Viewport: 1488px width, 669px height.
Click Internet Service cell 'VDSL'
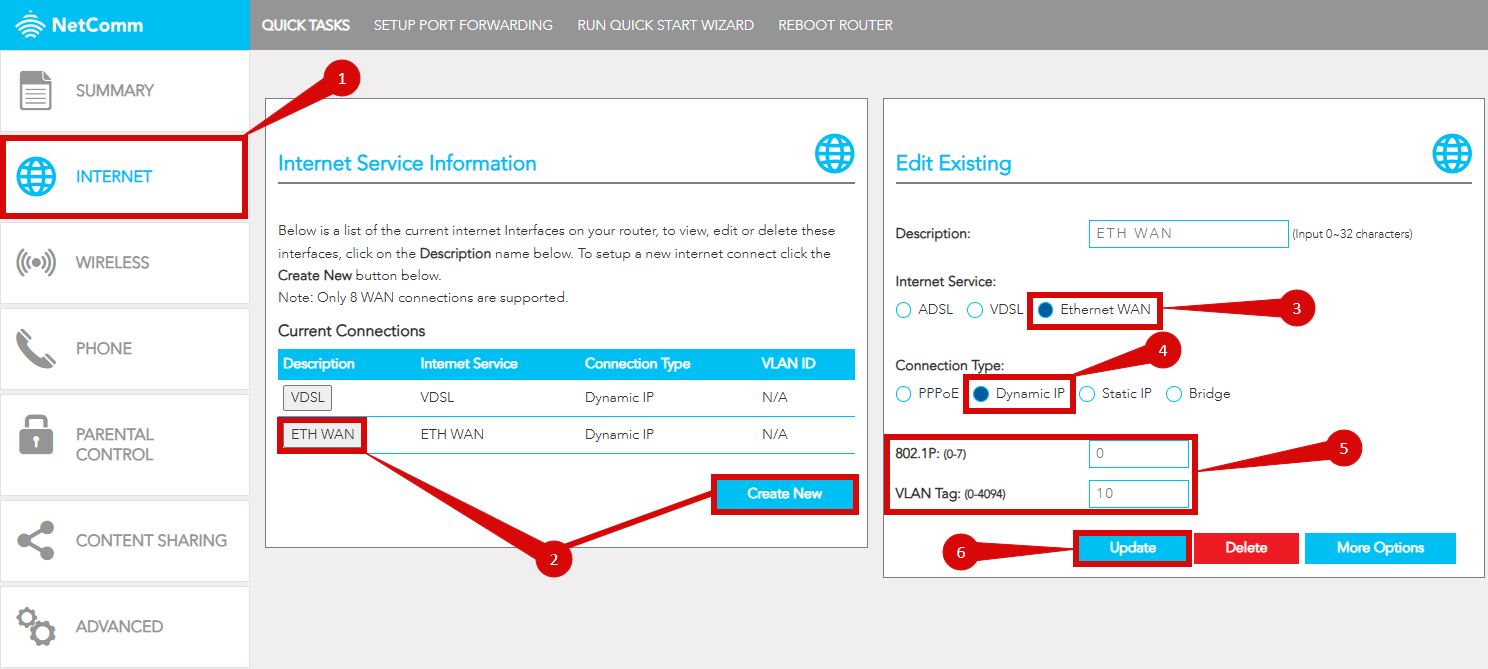[437, 398]
